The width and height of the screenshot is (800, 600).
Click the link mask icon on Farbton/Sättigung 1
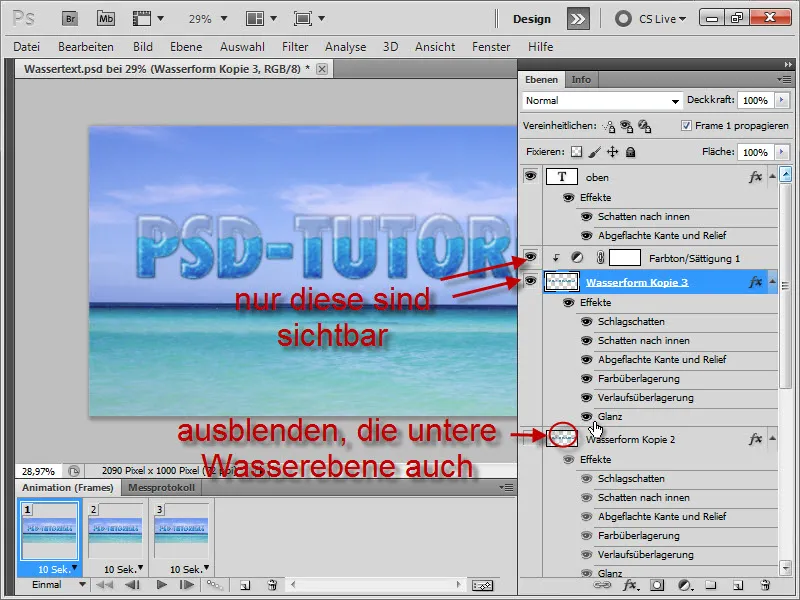(x=600, y=258)
